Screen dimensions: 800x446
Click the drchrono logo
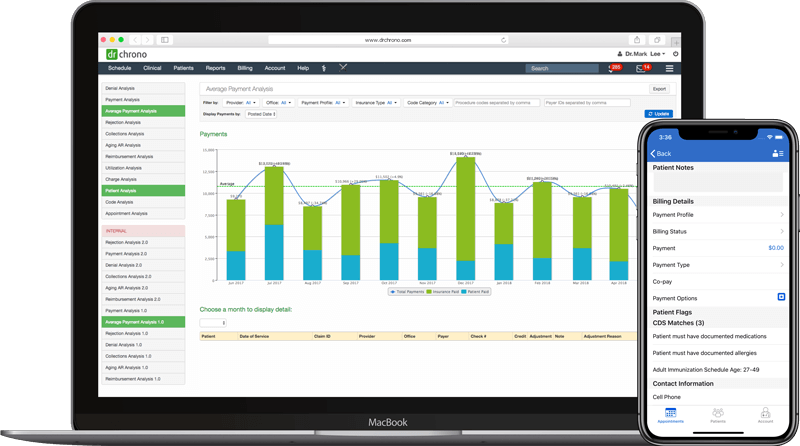(127, 54)
